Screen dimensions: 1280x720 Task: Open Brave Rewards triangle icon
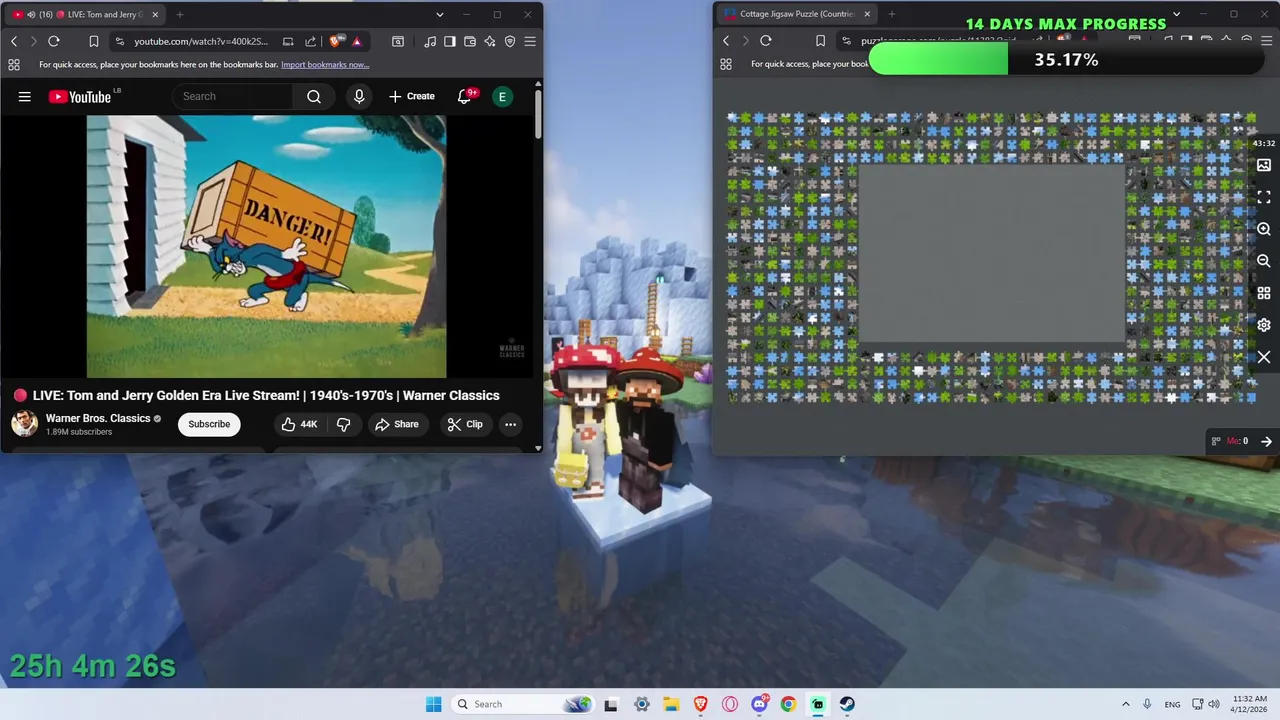[x=356, y=41]
